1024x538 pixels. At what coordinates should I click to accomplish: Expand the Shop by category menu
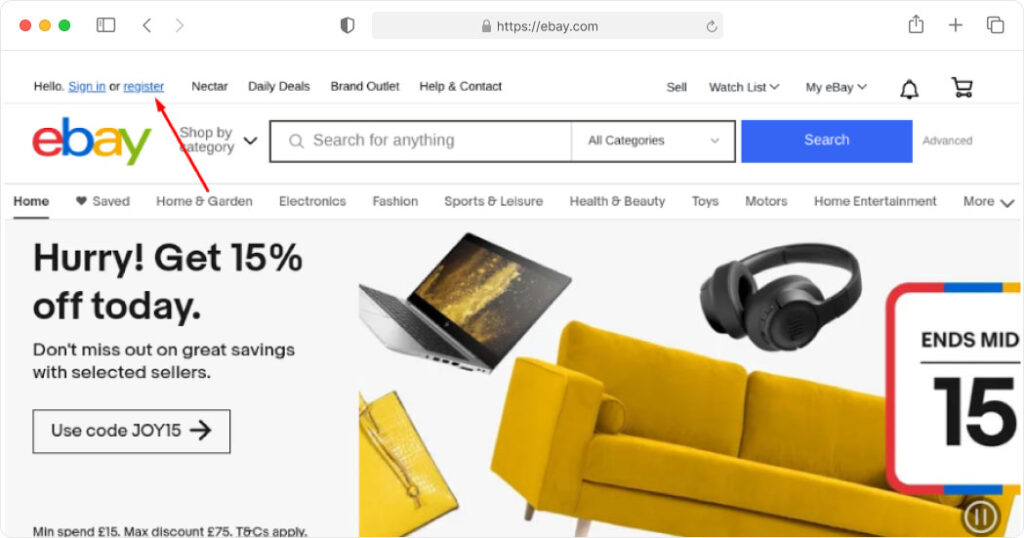[x=218, y=140]
